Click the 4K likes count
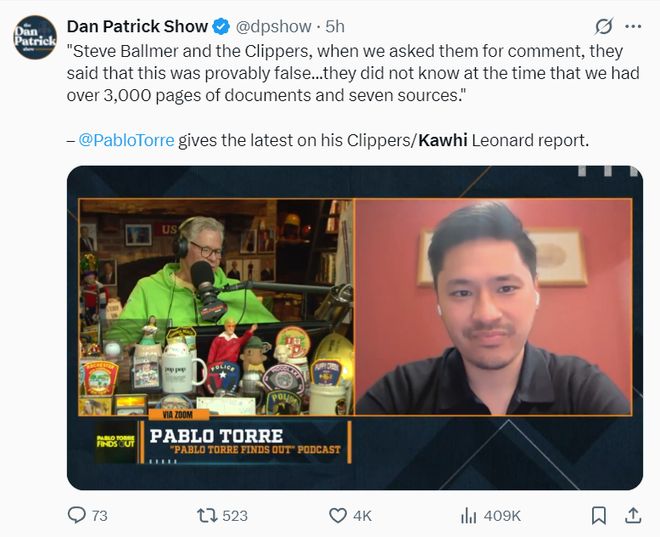 coord(362,516)
